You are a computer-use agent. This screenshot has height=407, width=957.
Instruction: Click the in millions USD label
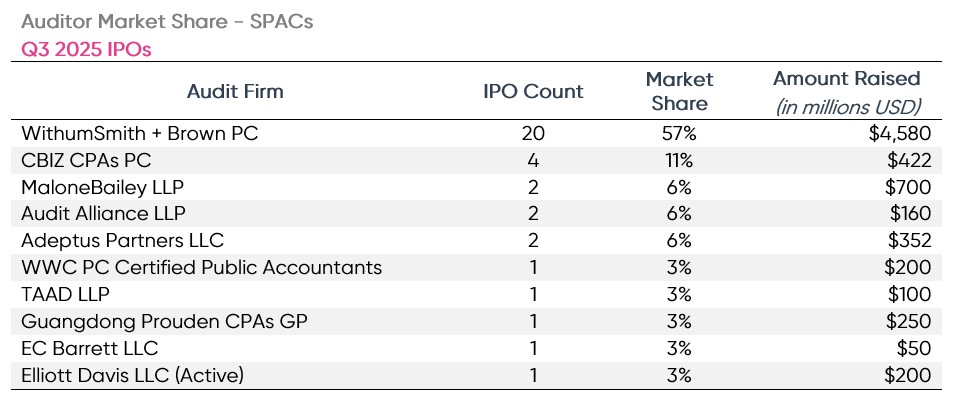click(x=848, y=106)
